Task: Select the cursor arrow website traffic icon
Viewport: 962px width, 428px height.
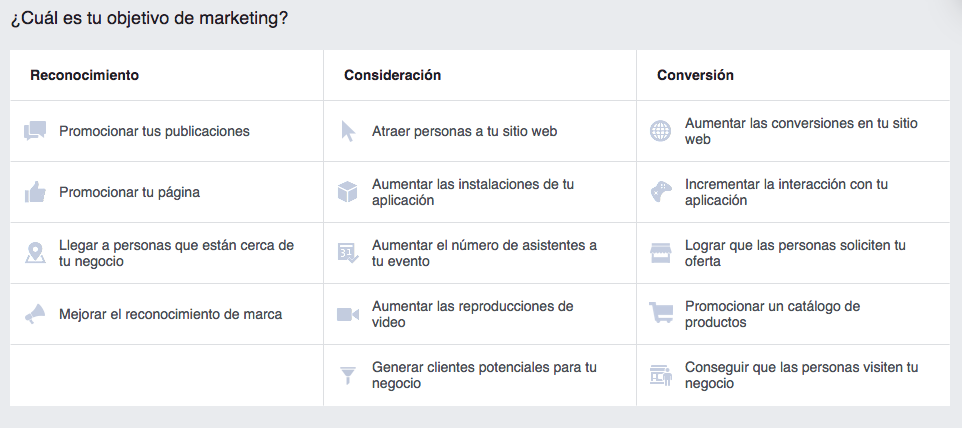Action: pyautogui.click(x=348, y=131)
